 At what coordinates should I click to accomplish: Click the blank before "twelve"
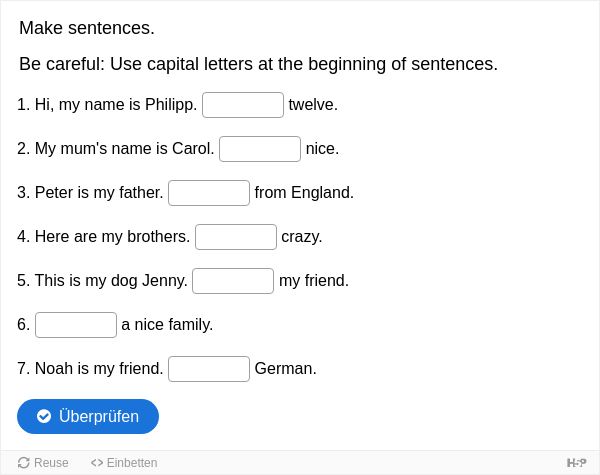coord(243,105)
